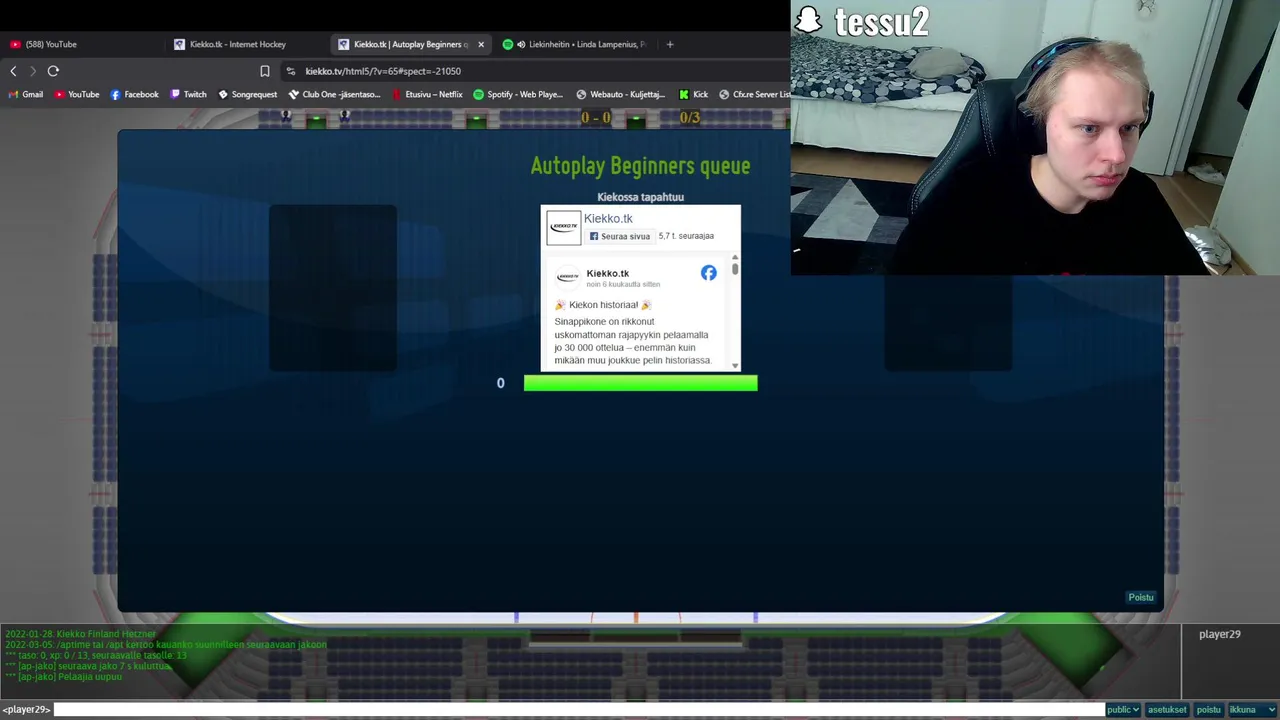Screen dimensions: 1280x720
Task: Click poistu button in bottom bar
Action: [x=1208, y=710]
